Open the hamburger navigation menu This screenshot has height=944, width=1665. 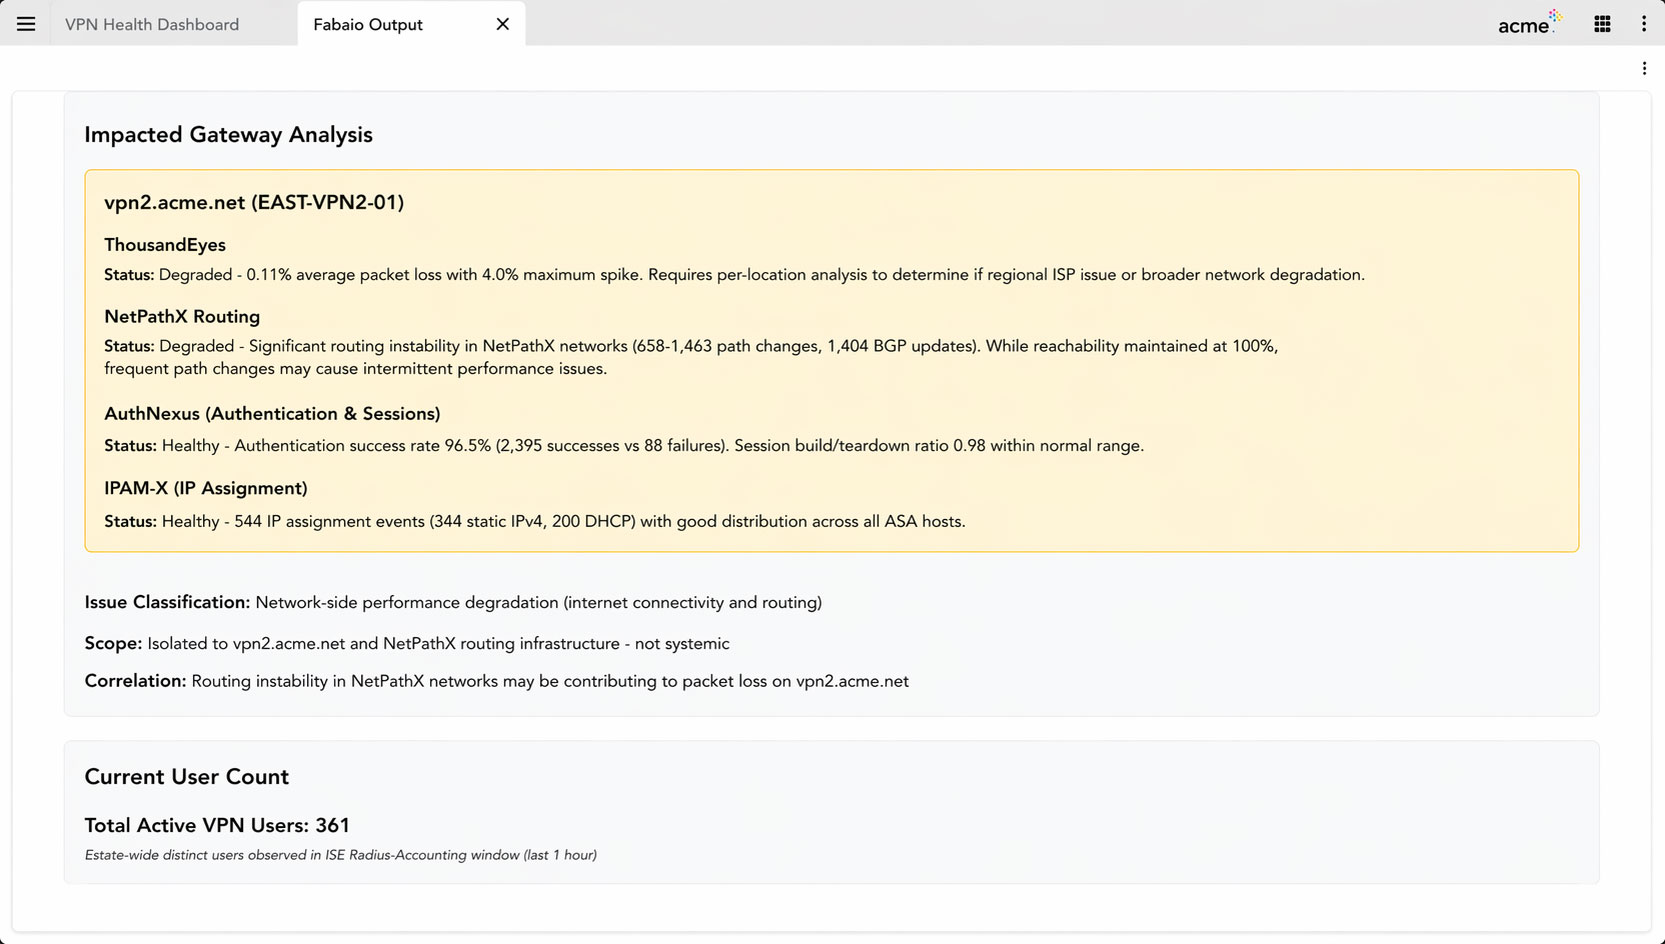(26, 24)
